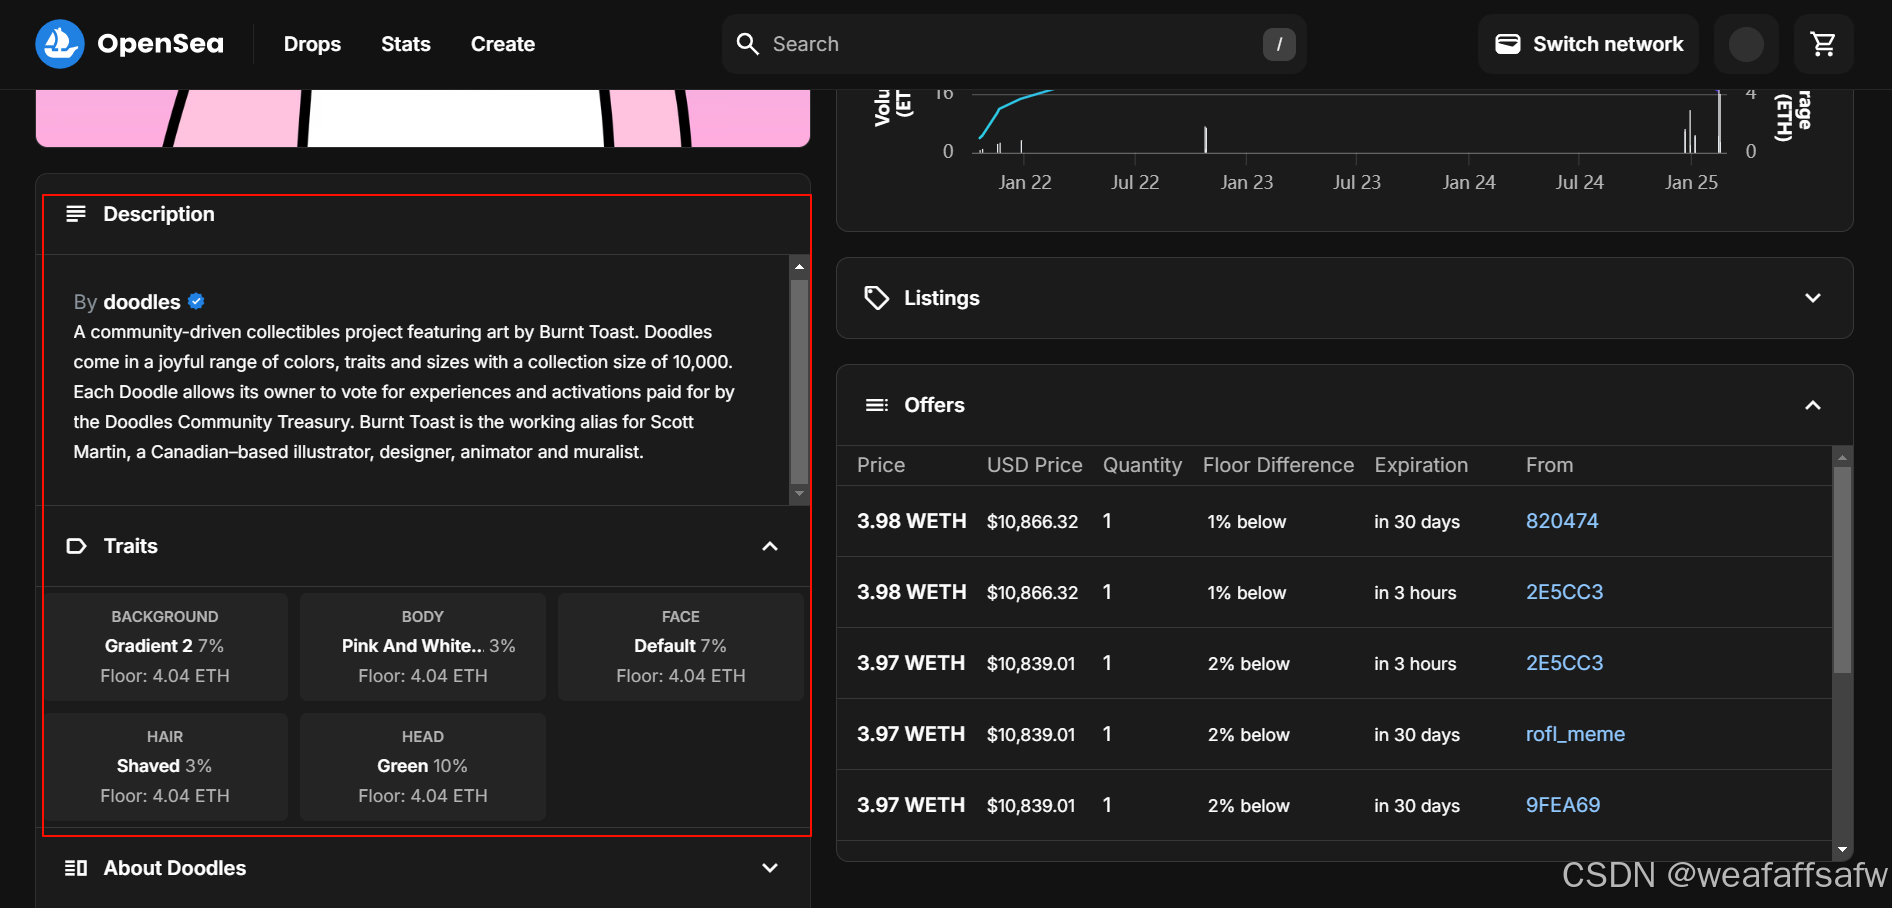
Task: Click the description scrollbar up arrow
Action: 799,266
